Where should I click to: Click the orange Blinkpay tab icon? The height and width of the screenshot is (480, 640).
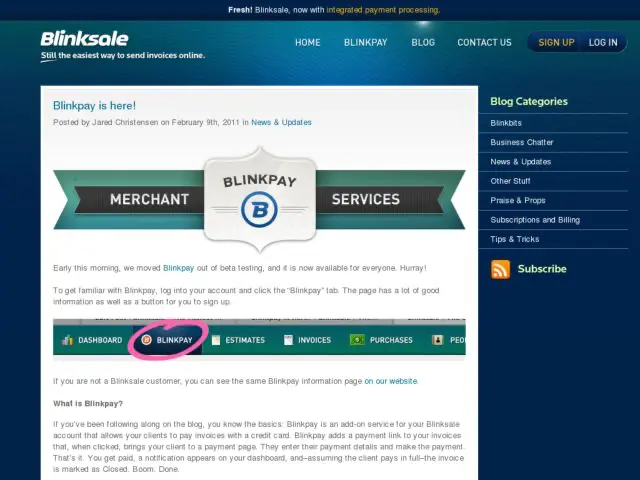click(x=147, y=340)
